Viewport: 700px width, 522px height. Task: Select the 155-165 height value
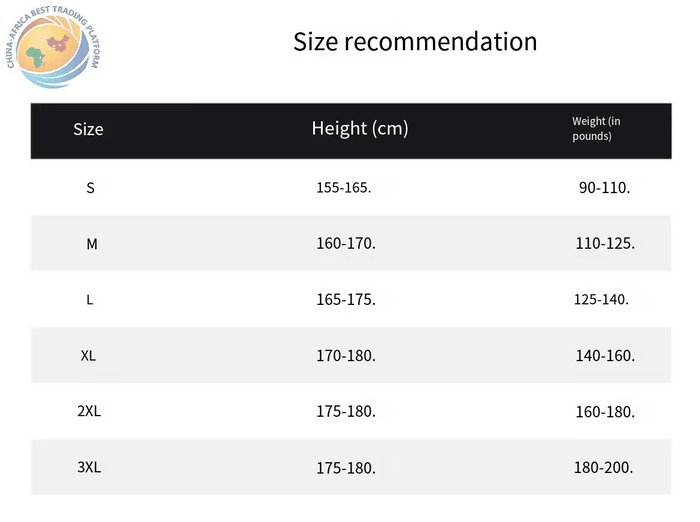click(x=344, y=188)
